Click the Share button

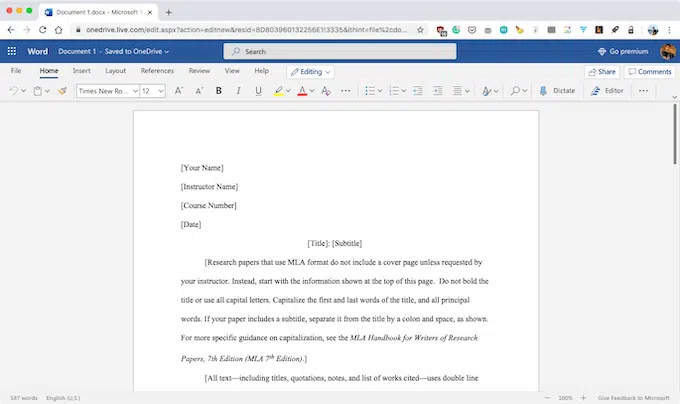602,72
